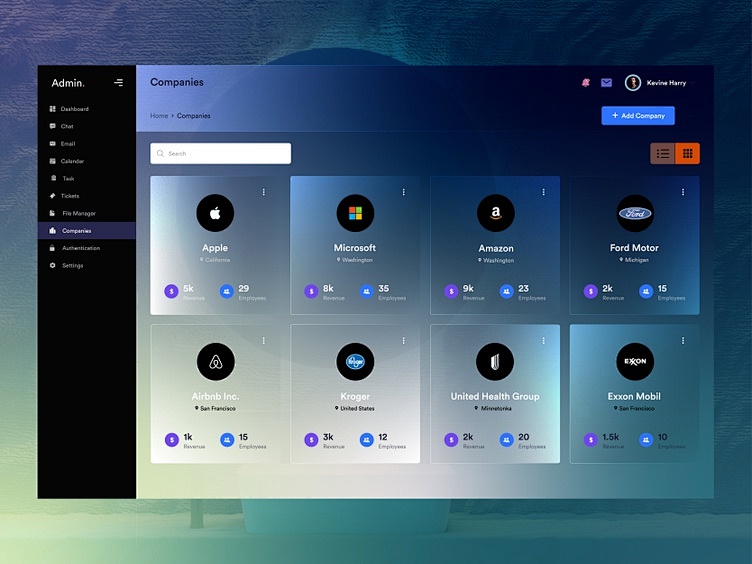Click Kevine Harry profile avatar
752x564 pixels.
[x=632, y=83]
